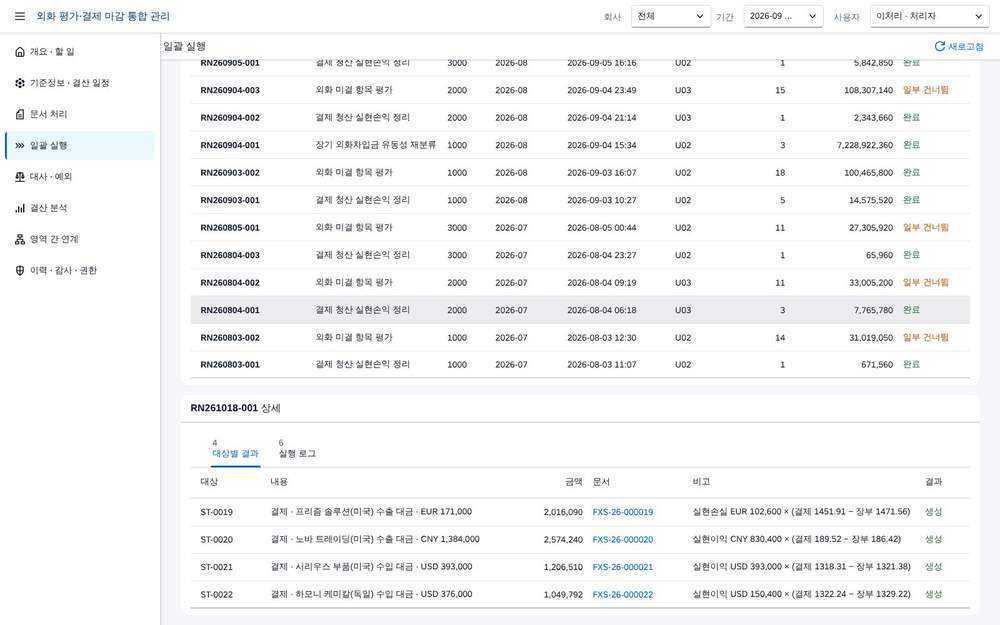1000x625 pixels.
Task: Select run row RN260803-001
Action: 580,364
